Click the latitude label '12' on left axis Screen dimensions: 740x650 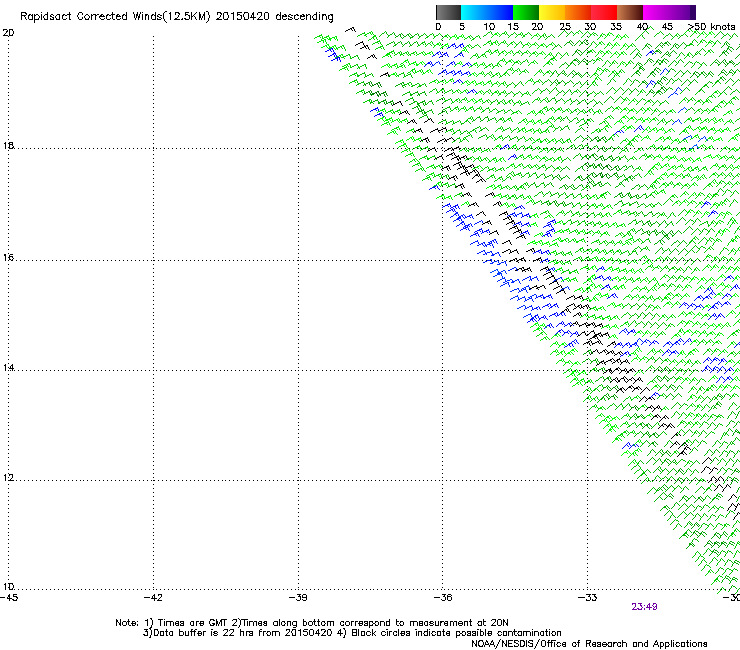(8, 477)
